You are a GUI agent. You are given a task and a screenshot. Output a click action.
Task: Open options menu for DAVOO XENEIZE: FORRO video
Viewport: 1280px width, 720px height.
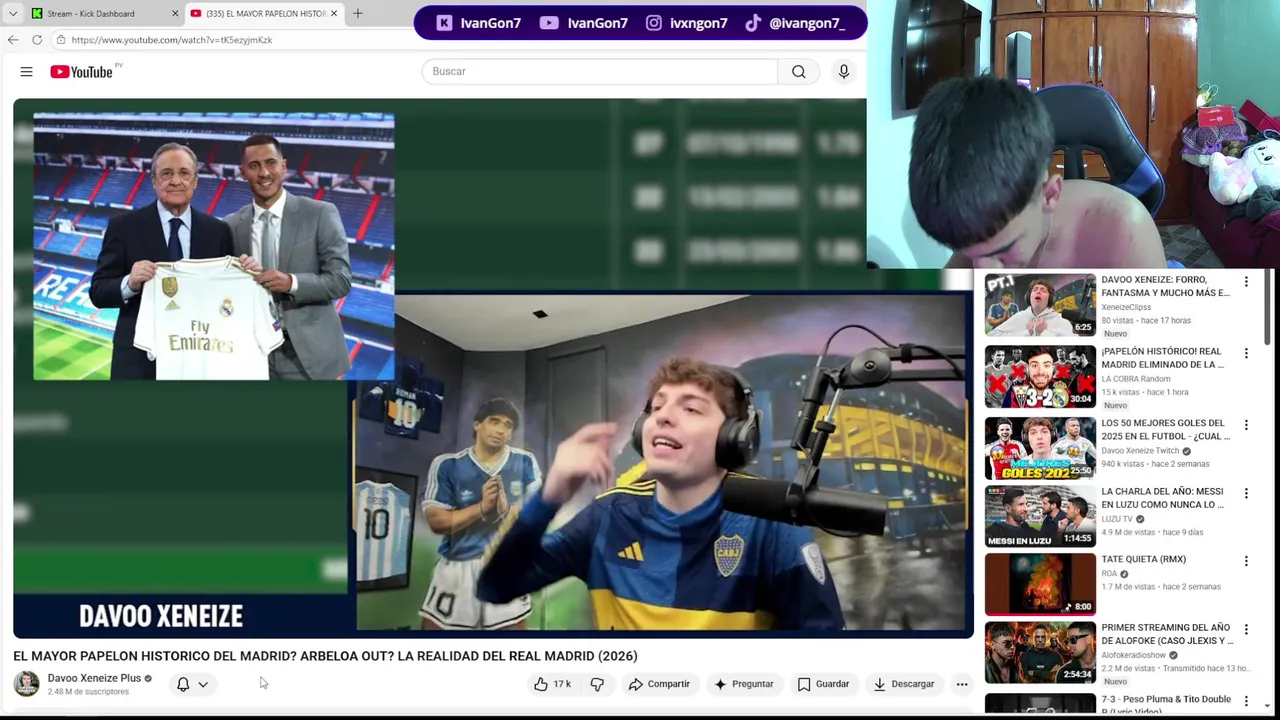(x=1246, y=282)
